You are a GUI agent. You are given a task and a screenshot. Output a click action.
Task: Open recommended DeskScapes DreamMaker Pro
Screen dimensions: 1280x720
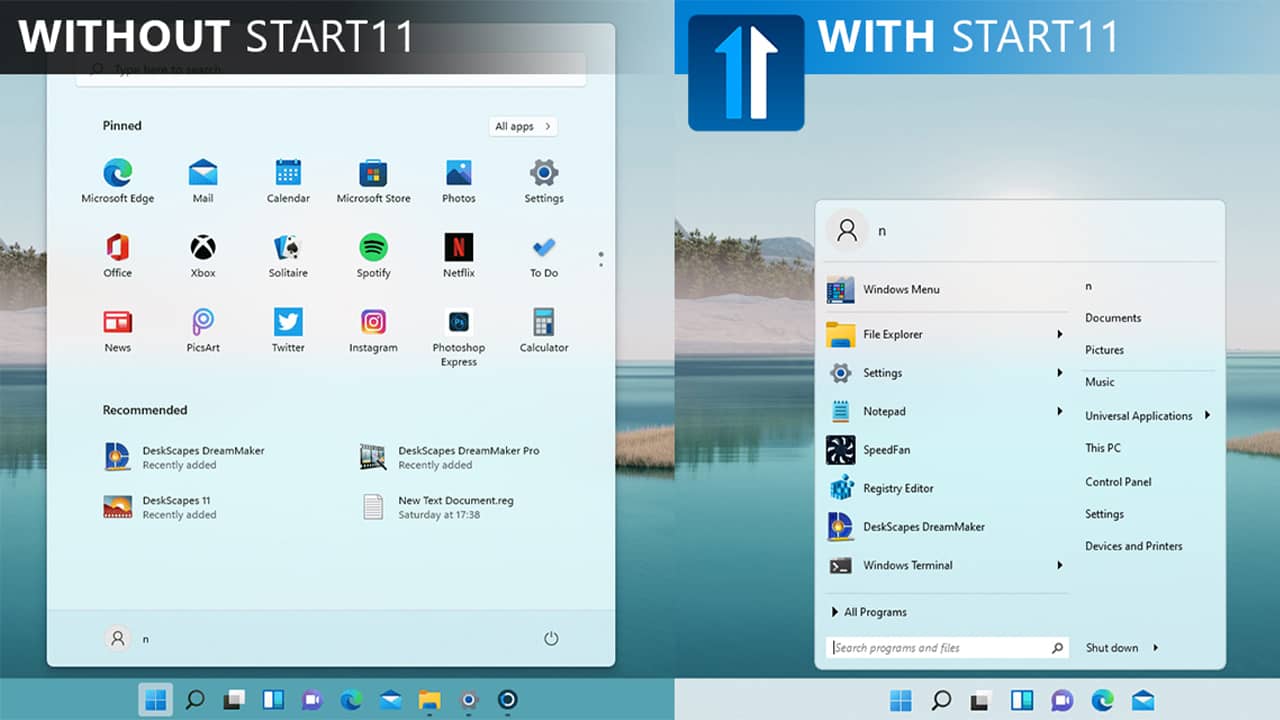pos(450,457)
